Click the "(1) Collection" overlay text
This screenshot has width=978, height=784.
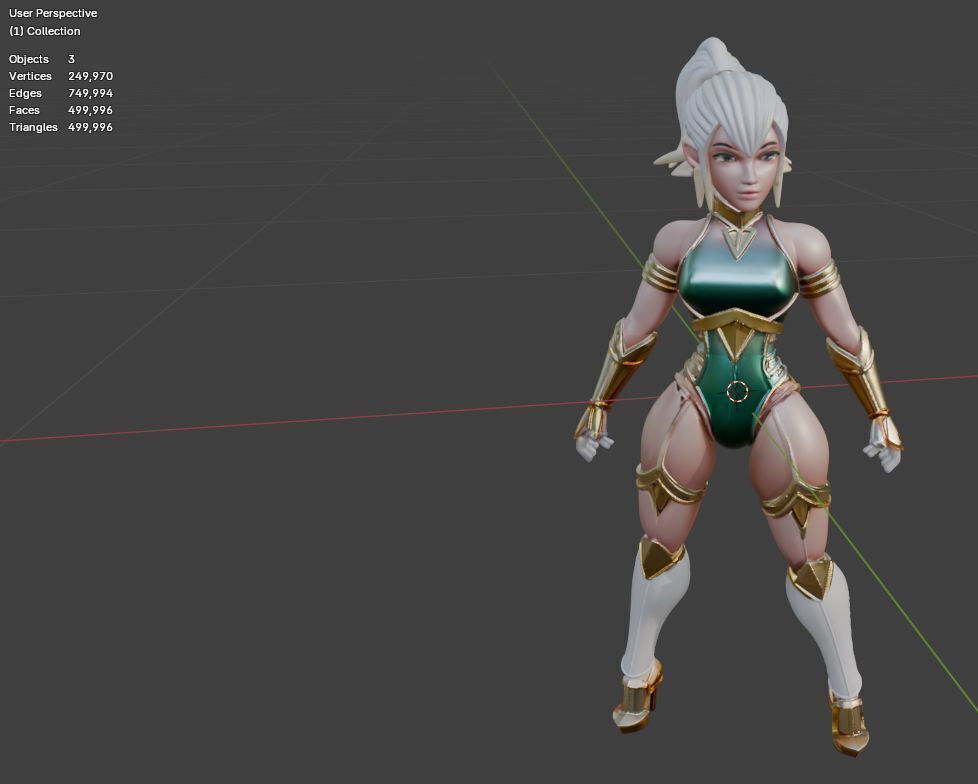tap(45, 31)
